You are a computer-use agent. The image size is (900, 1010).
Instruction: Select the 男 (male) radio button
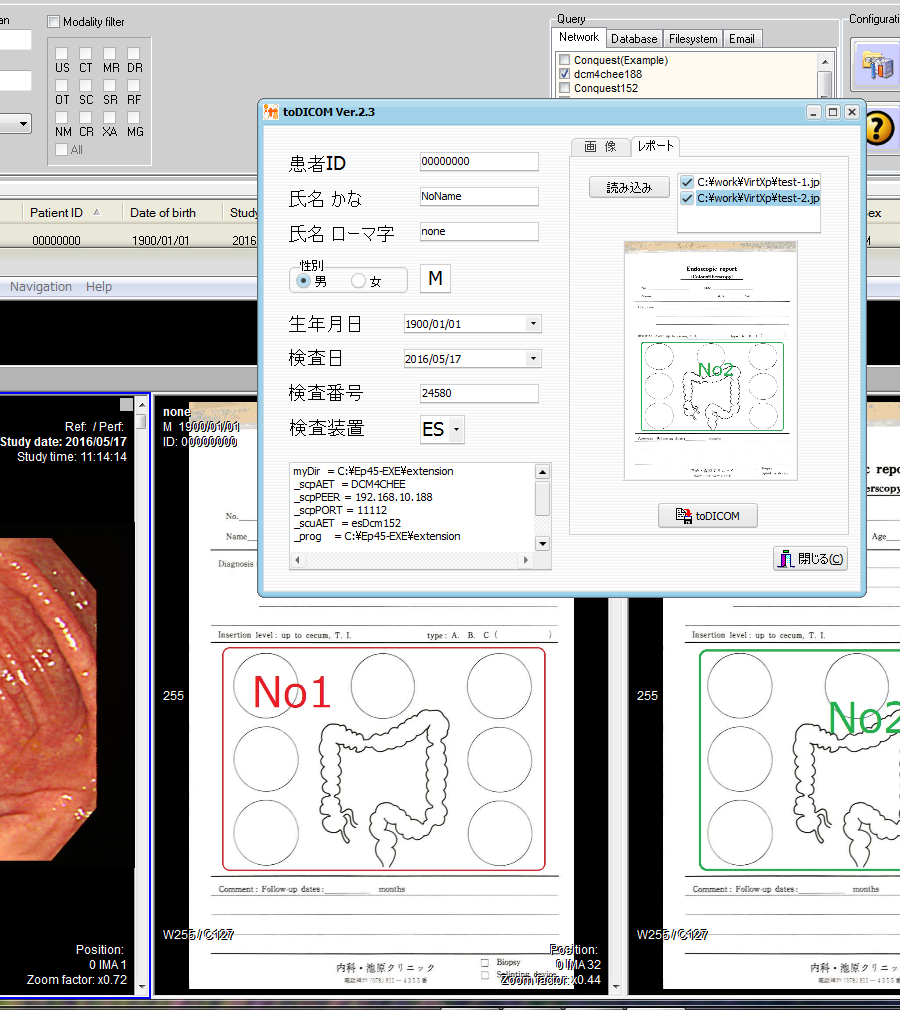(303, 281)
